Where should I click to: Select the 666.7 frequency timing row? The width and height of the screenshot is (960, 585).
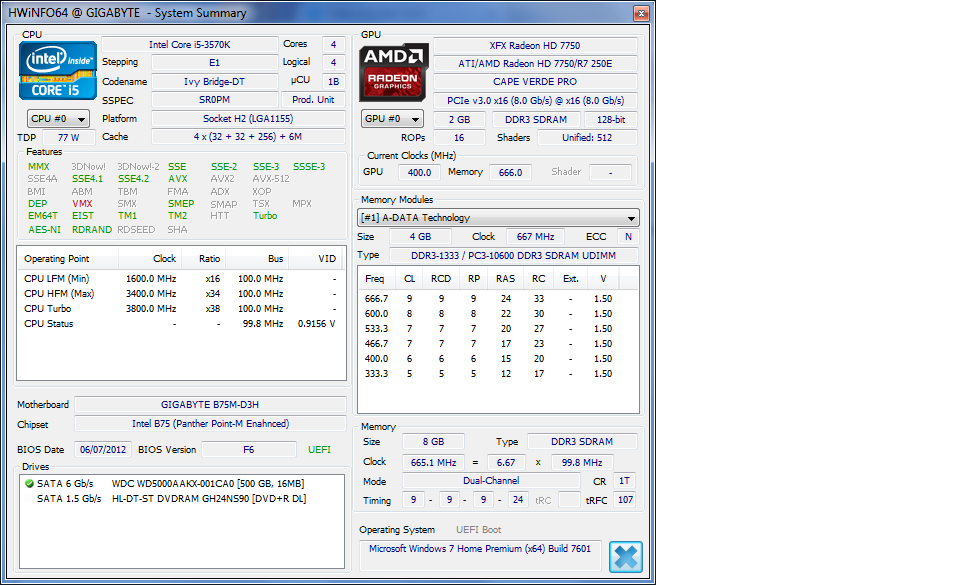(x=498, y=299)
